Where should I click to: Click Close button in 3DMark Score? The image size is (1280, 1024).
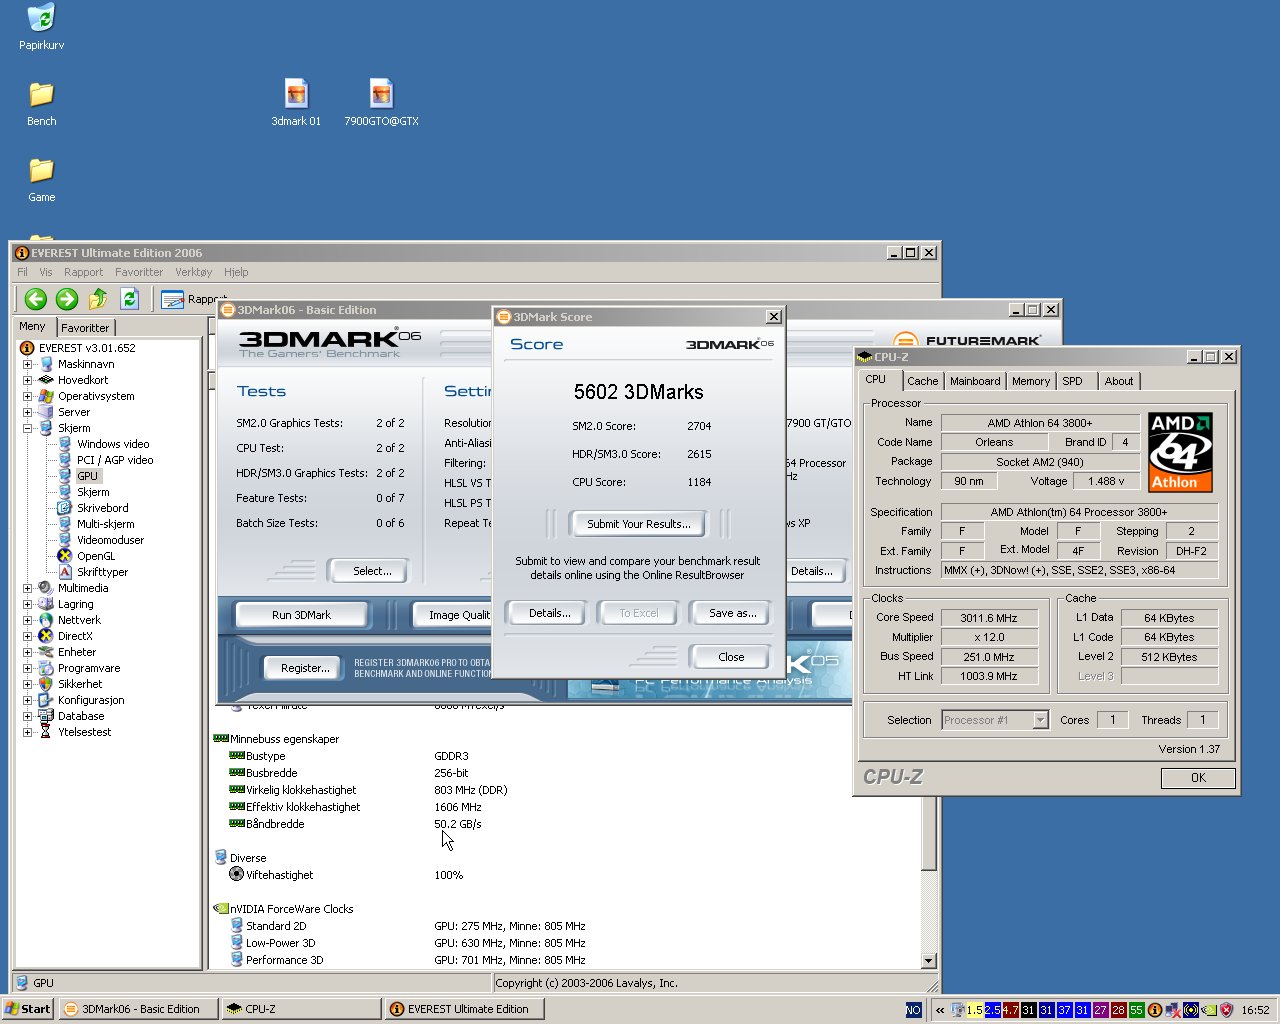click(x=731, y=657)
